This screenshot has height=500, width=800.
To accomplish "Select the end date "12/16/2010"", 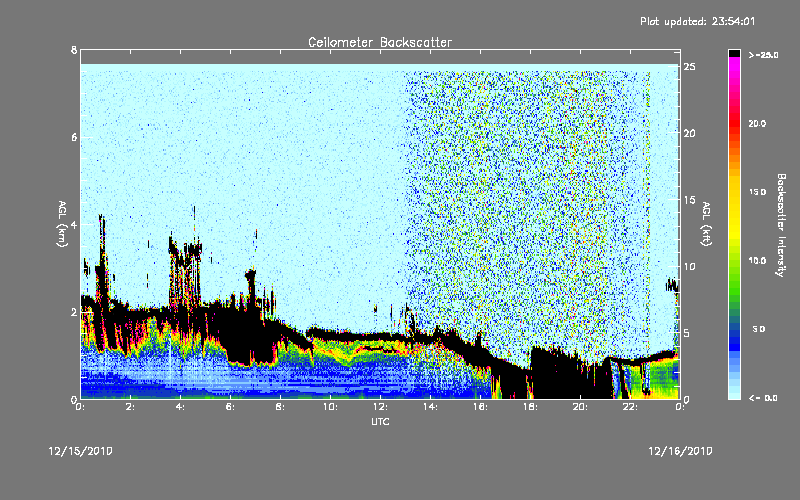I will click(680, 451).
